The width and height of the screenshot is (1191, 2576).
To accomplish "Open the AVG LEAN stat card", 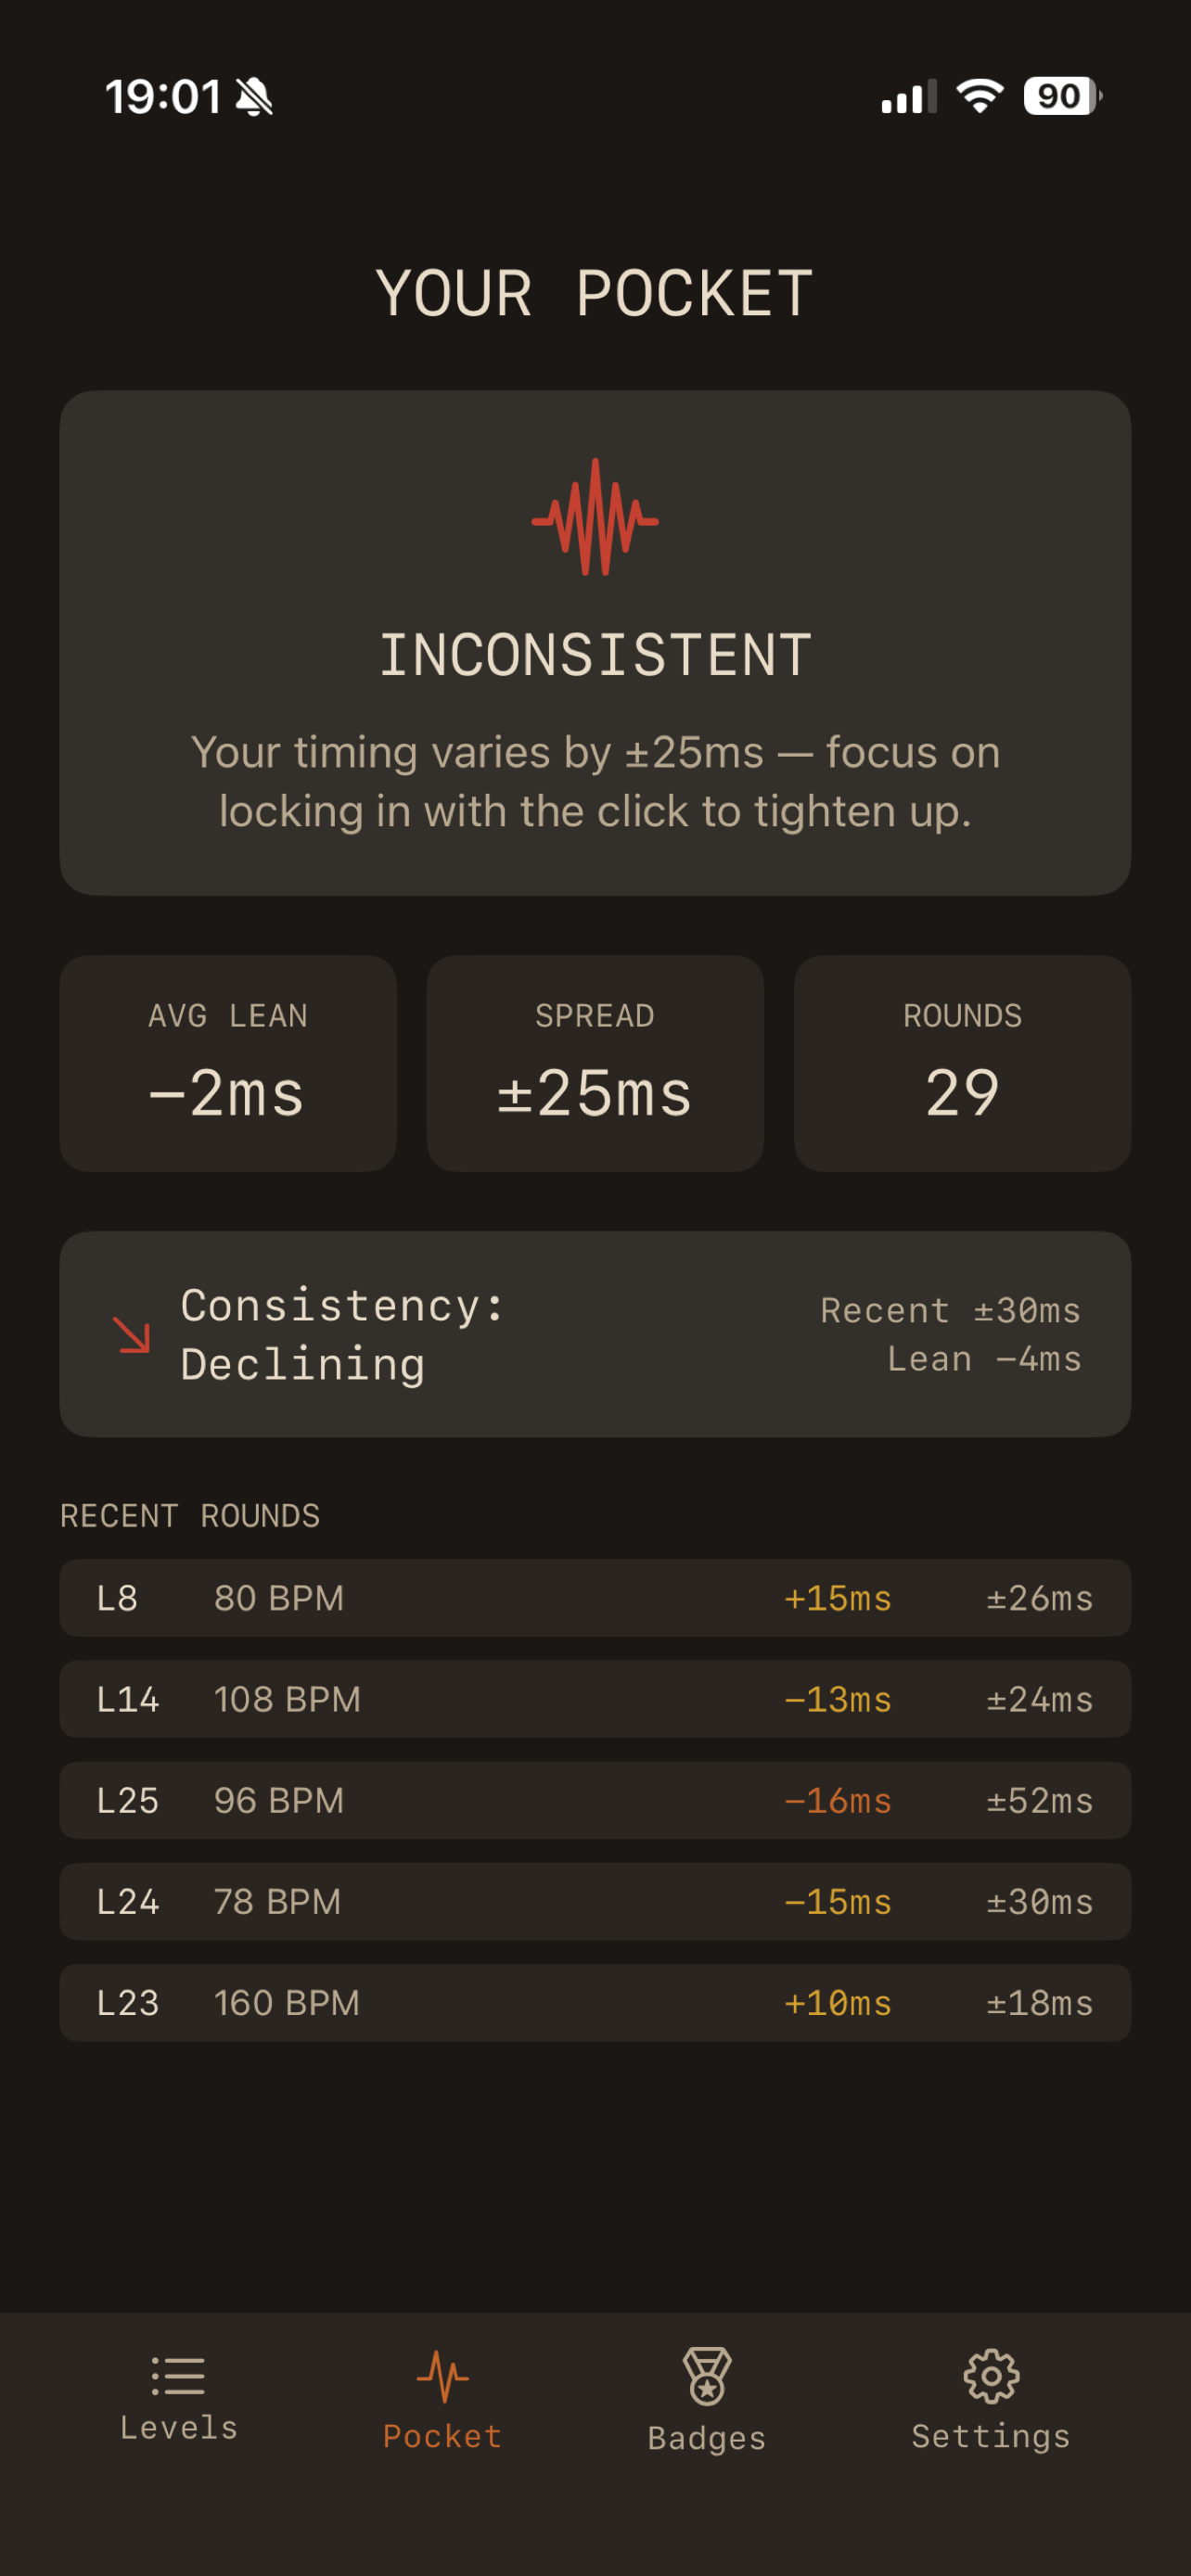I will coord(228,1063).
